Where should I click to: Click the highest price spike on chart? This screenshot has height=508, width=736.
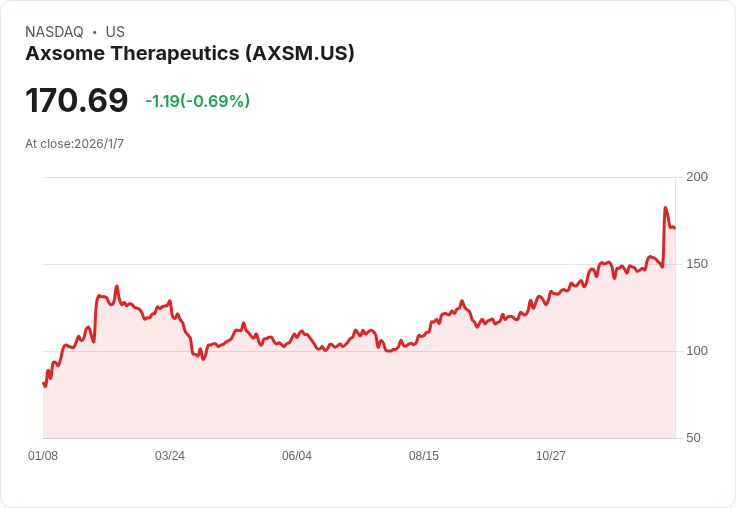point(665,208)
